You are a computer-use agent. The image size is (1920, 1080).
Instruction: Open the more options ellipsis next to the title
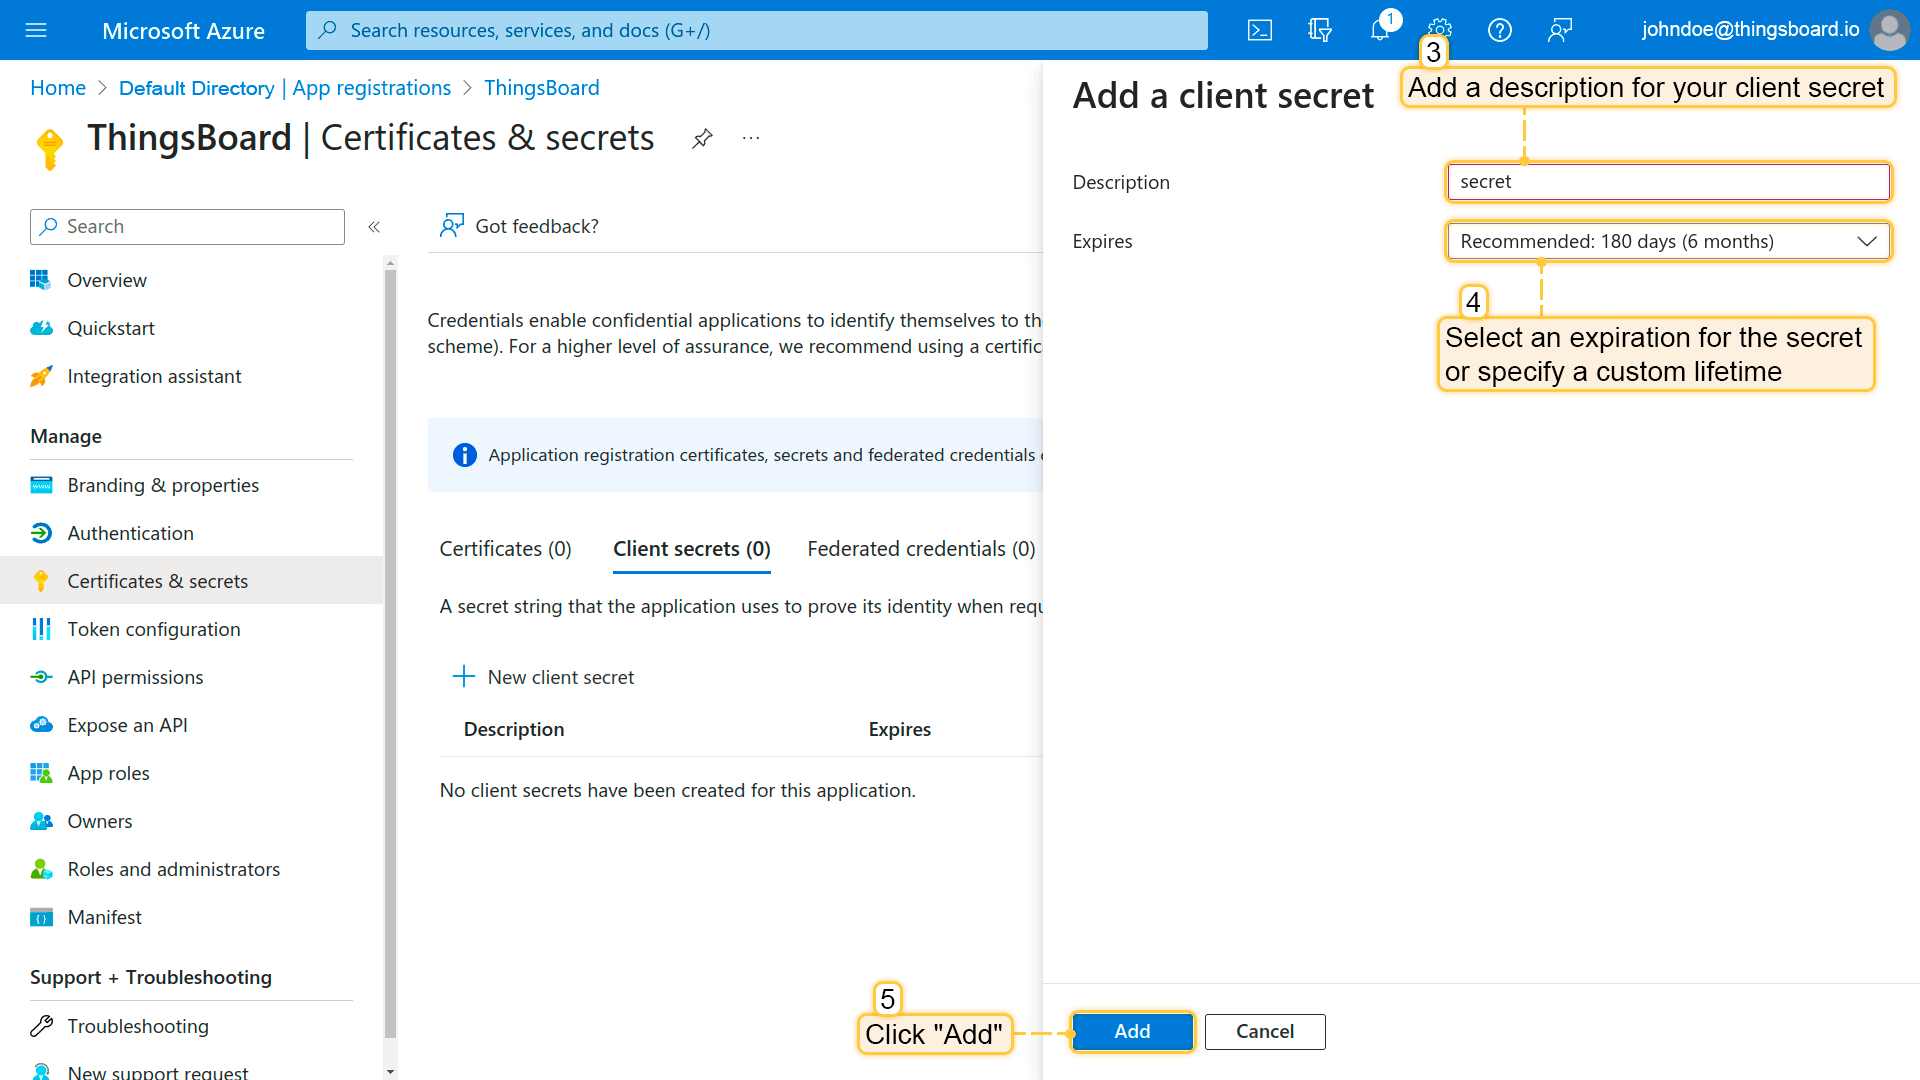tap(751, 138)
